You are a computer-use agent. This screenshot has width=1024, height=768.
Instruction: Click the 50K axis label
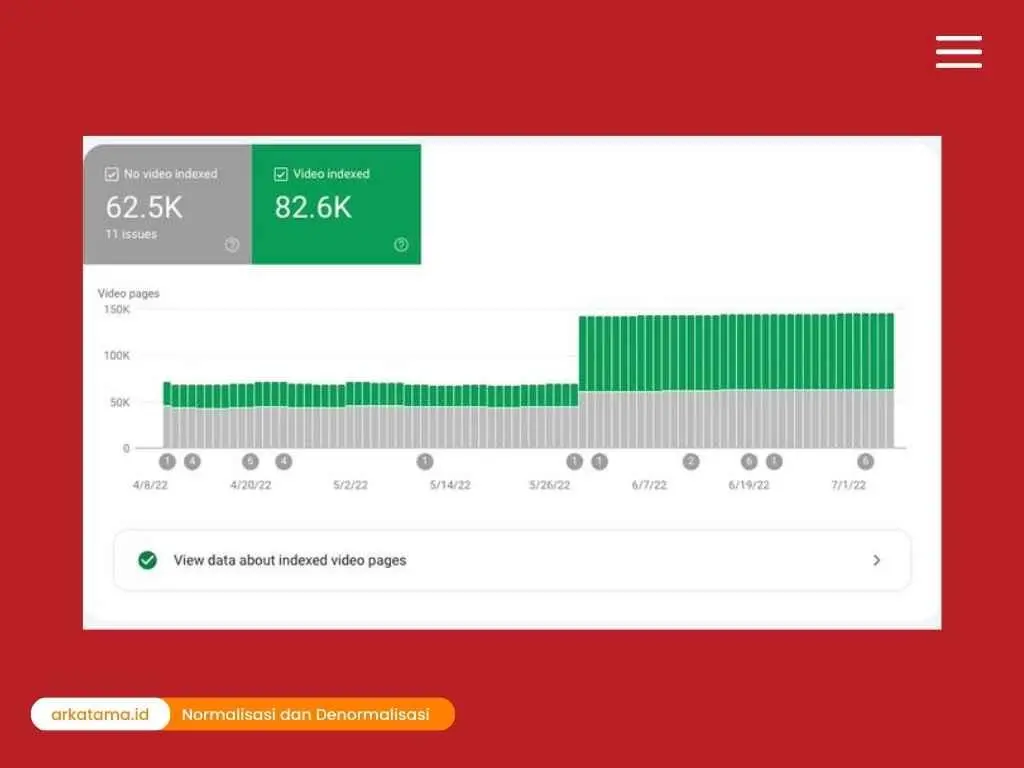click(120, 402)
